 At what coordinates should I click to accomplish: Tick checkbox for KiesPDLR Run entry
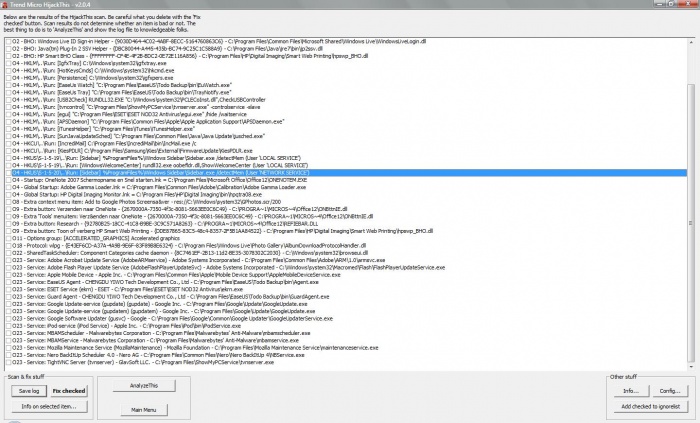[8, 151]
